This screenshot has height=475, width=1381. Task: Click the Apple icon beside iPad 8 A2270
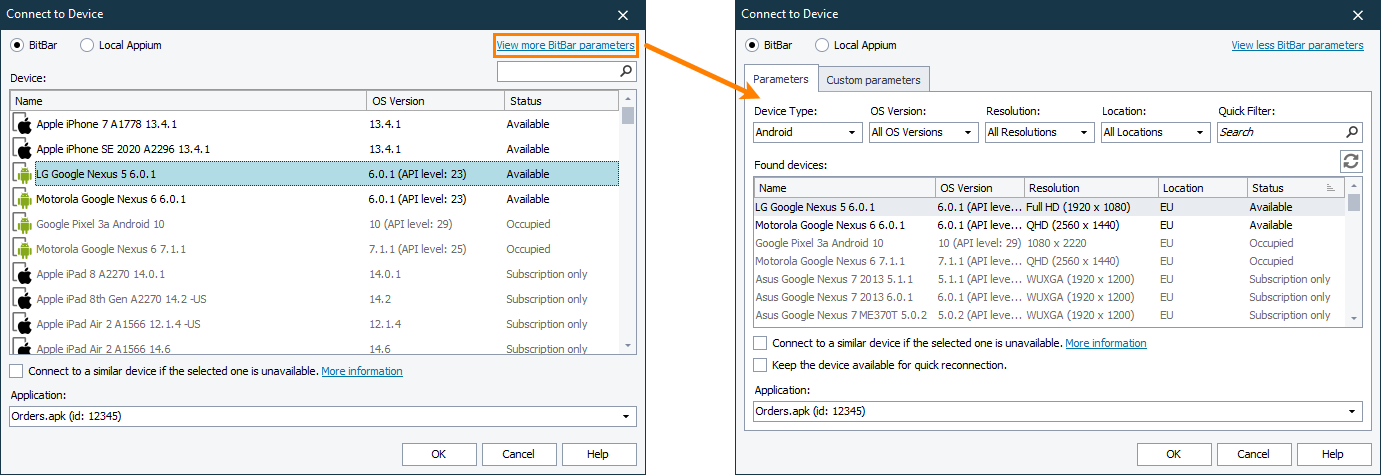[23, 274]
